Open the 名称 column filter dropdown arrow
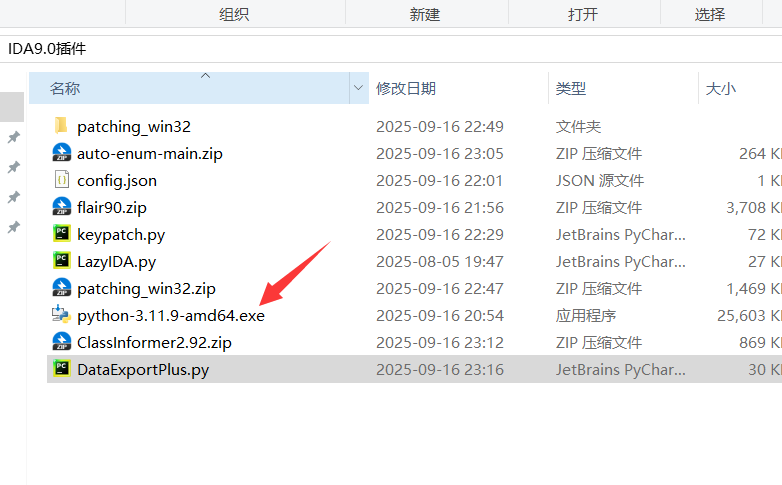This screenshot has width=782, height=485. [x=358, y=88]
